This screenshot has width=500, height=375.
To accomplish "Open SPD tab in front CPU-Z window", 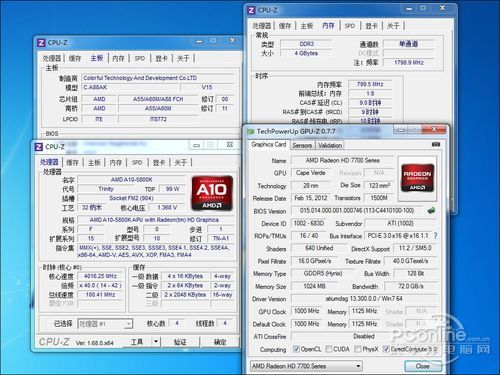I will point(137,163).
